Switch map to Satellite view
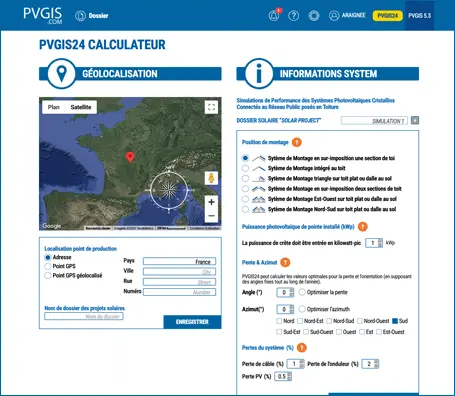The image size is (455, 396). [81, 107]
